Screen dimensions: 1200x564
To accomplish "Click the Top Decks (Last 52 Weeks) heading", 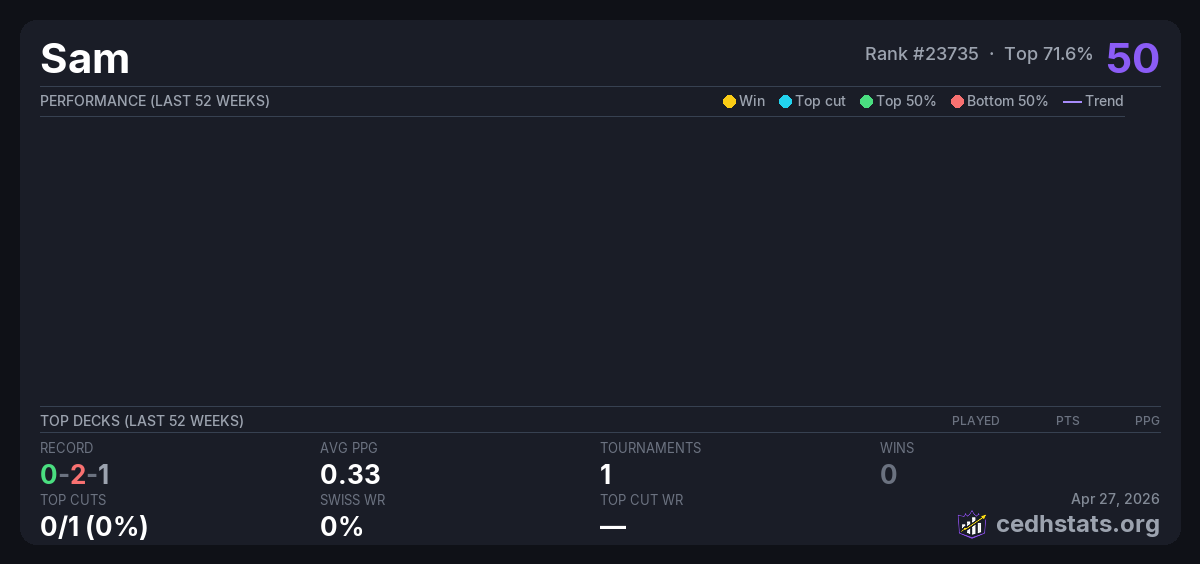I will [x=142, y=421].
